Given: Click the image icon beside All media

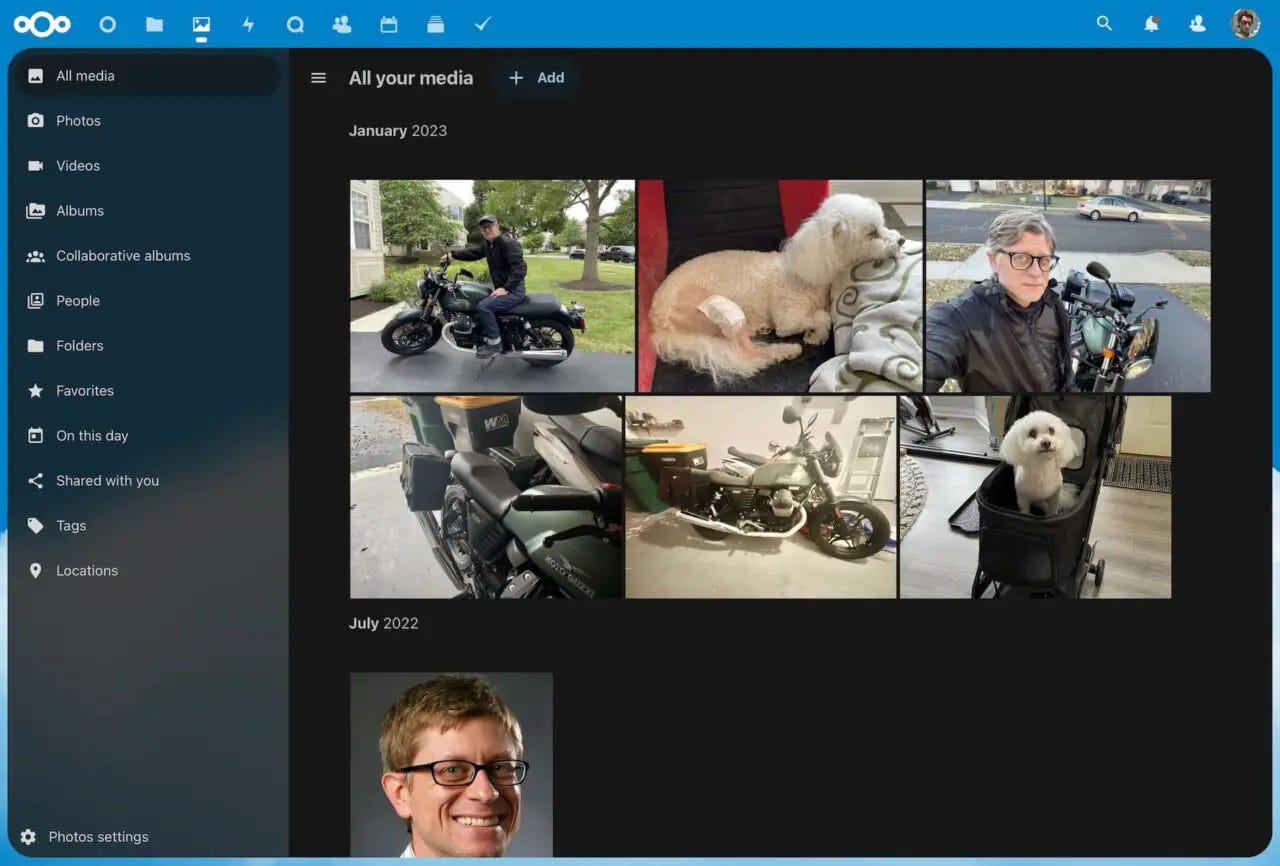Looking at the screenshot, I should (x=35, y=76).
